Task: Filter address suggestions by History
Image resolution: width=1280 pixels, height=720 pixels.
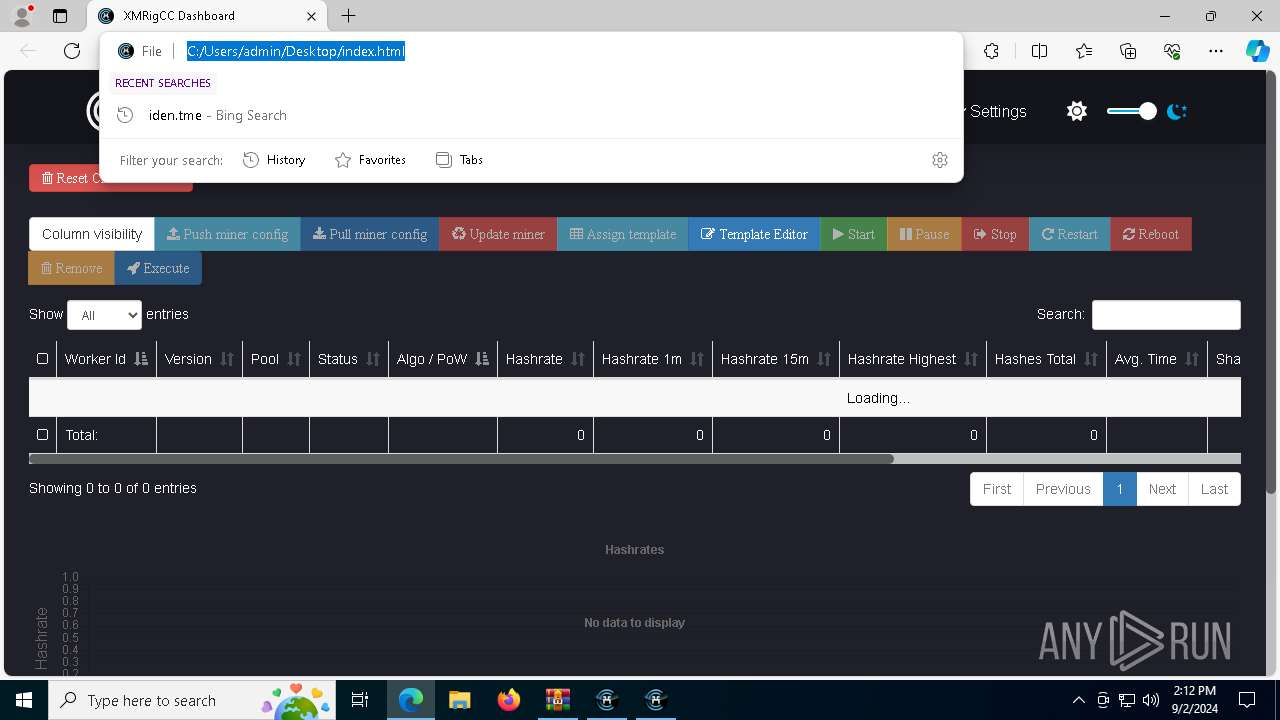Action: pos(274,160)
